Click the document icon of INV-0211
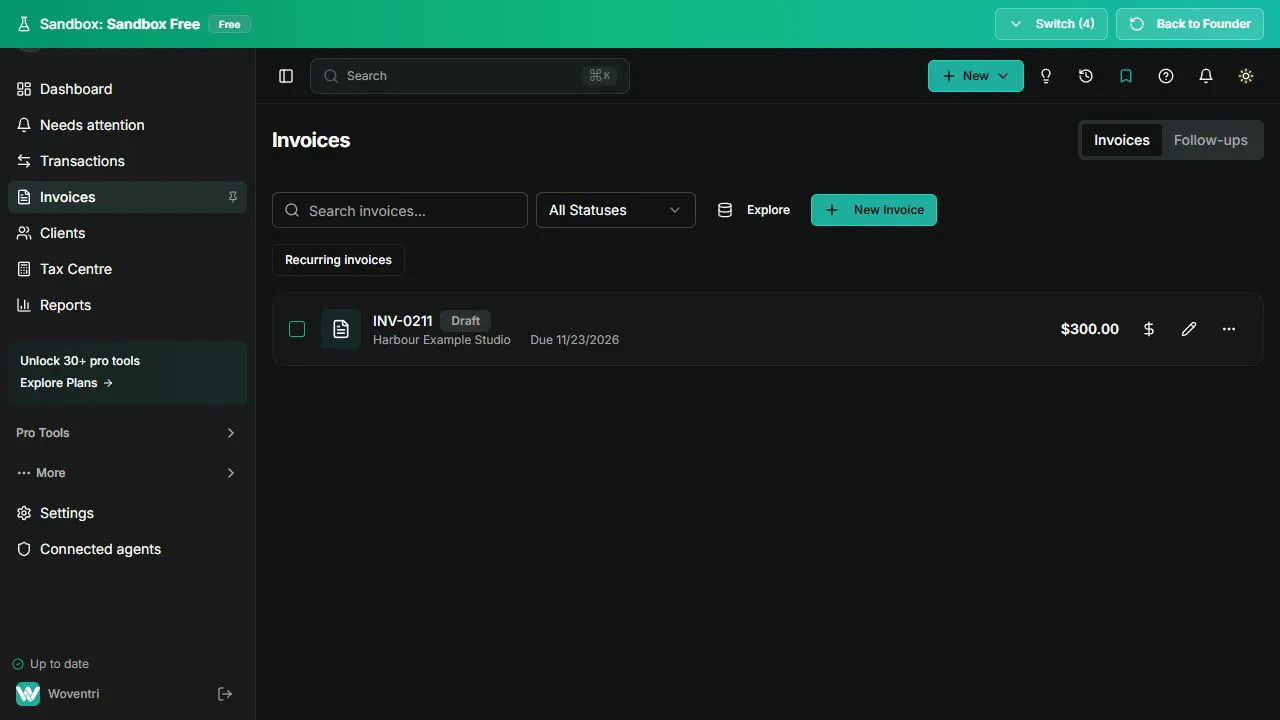 (x=341, y=329)
